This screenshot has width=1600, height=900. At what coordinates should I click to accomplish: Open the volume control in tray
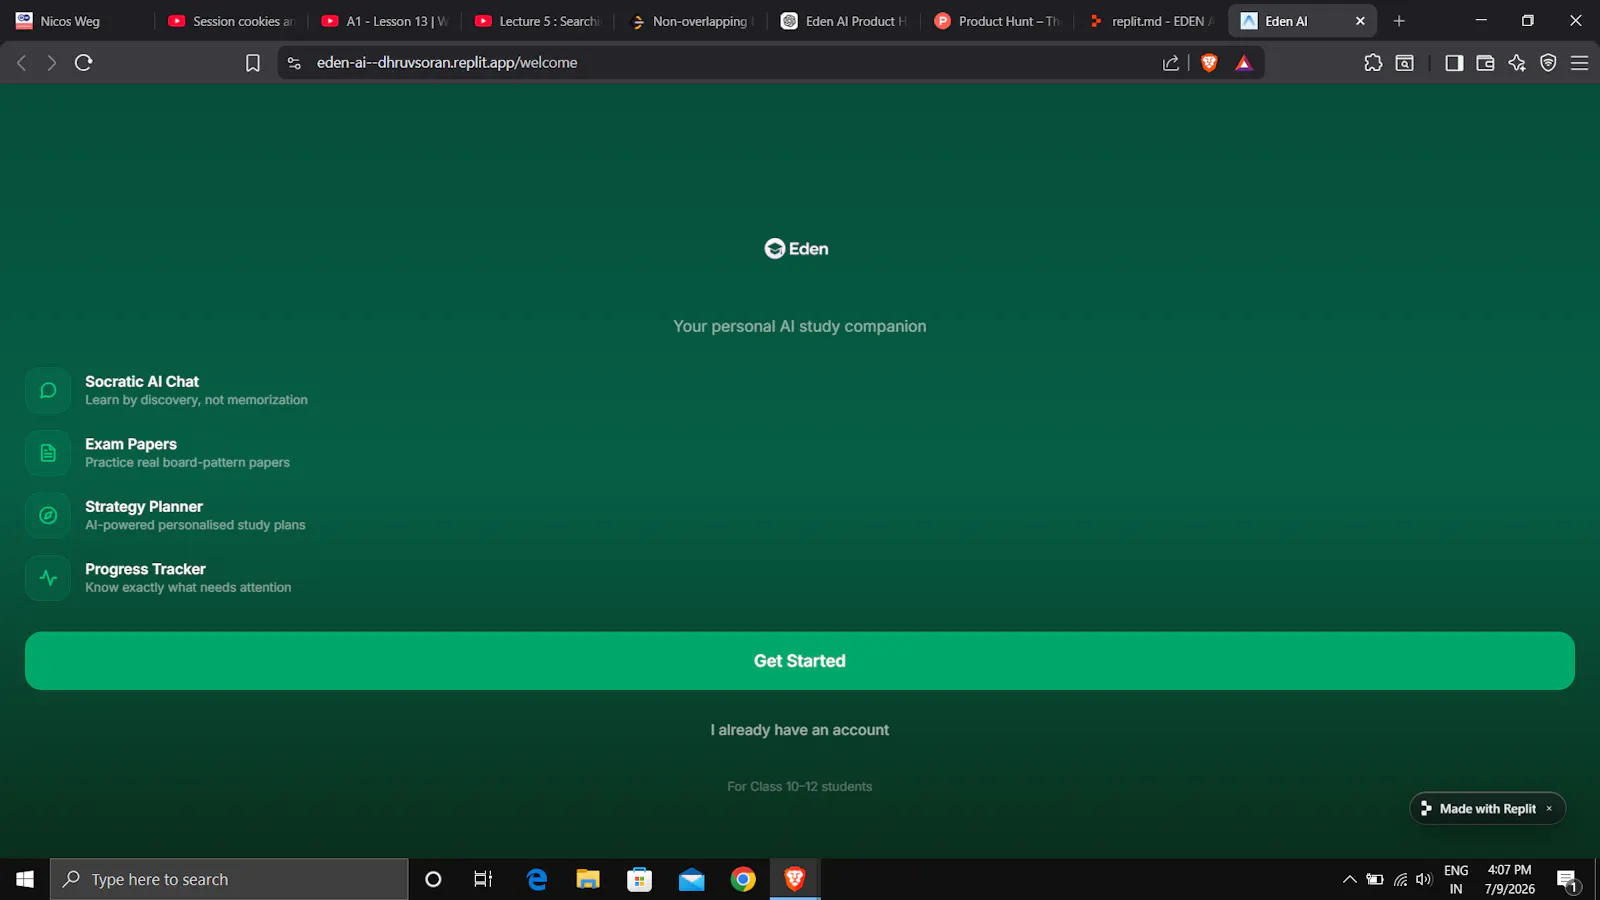pos(1424,879)
